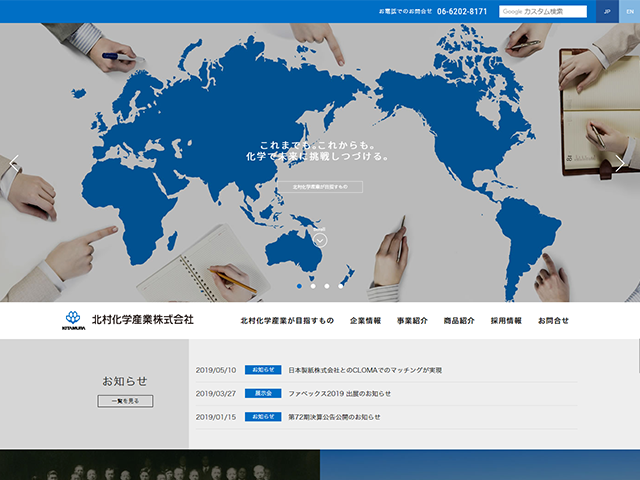
Task: Go to the previous slide with left arrow
Action: (14, 163)
